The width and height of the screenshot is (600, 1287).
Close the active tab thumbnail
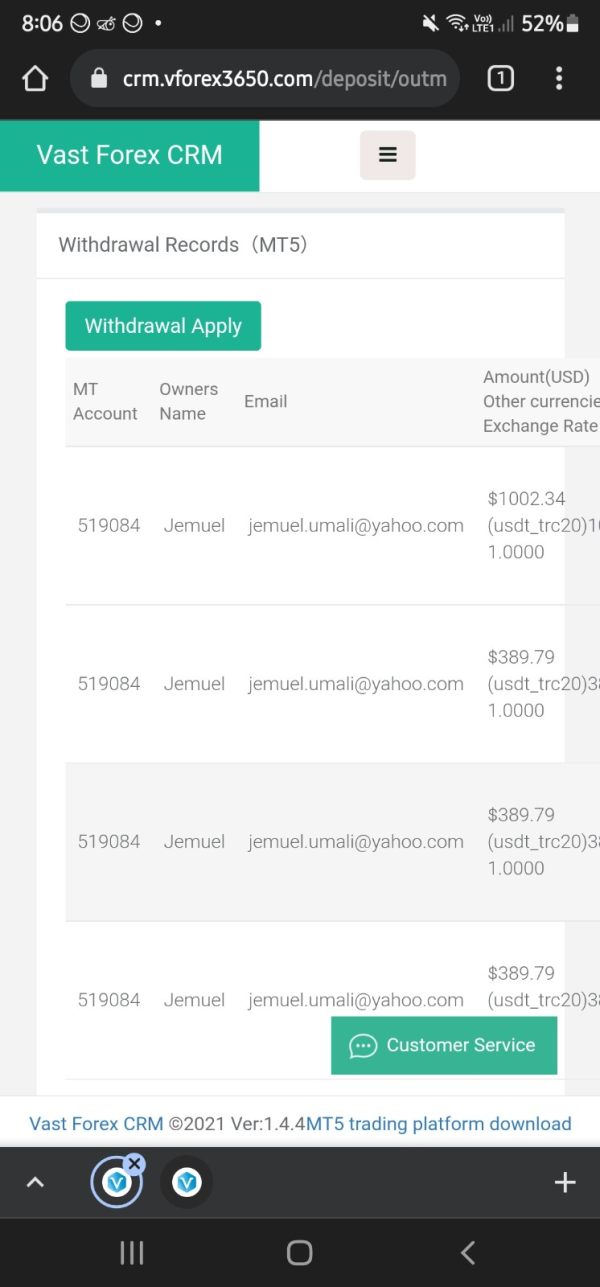pos(135,1164)
